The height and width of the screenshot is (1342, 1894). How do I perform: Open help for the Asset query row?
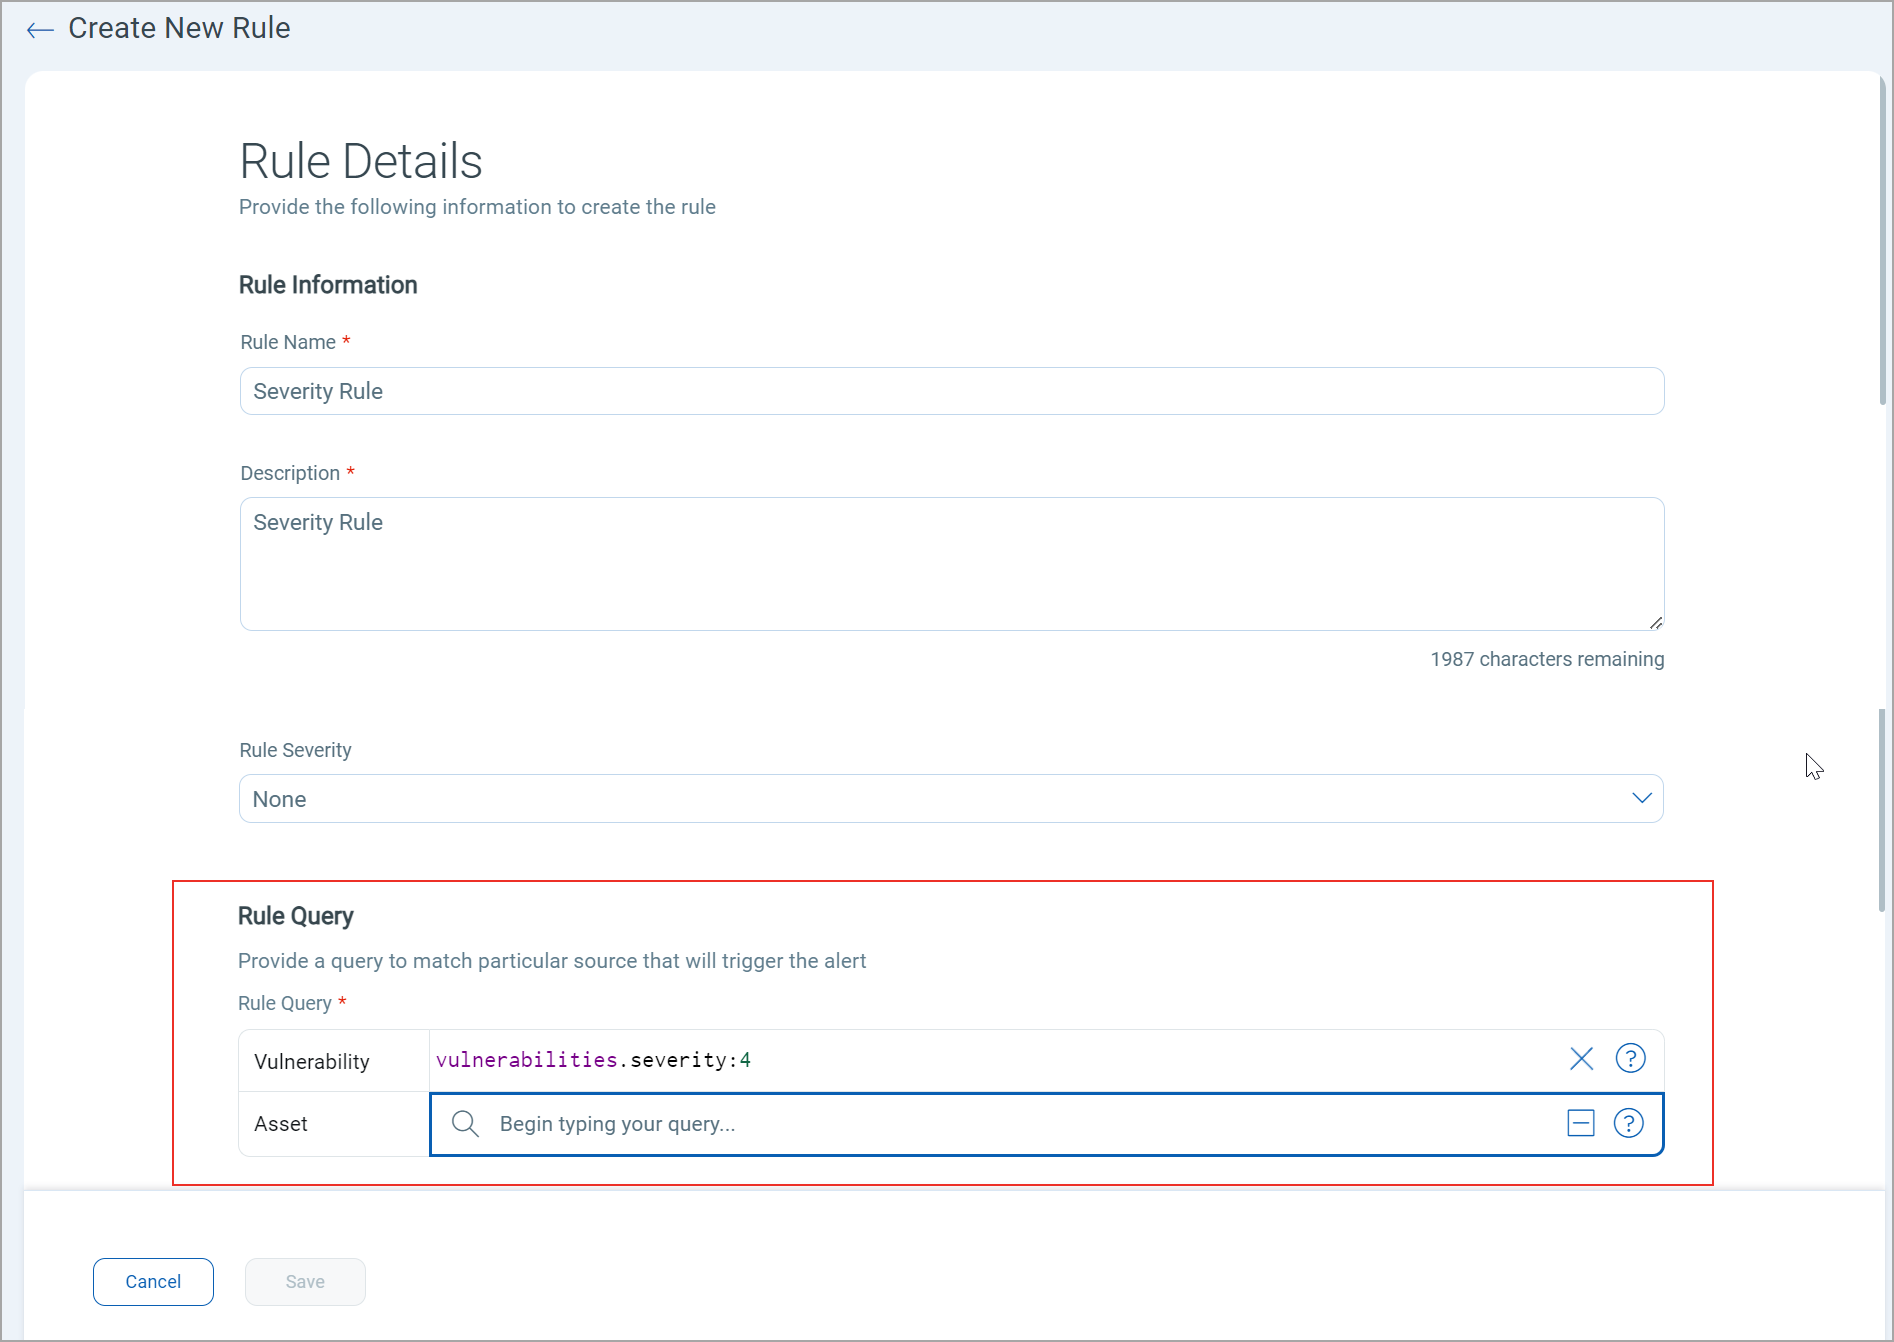coord(1629,1124)
